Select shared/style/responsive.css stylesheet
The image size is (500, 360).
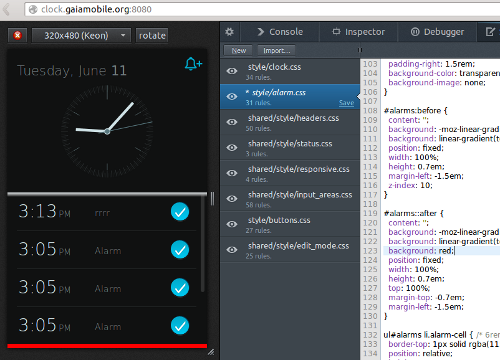(290, 173)
